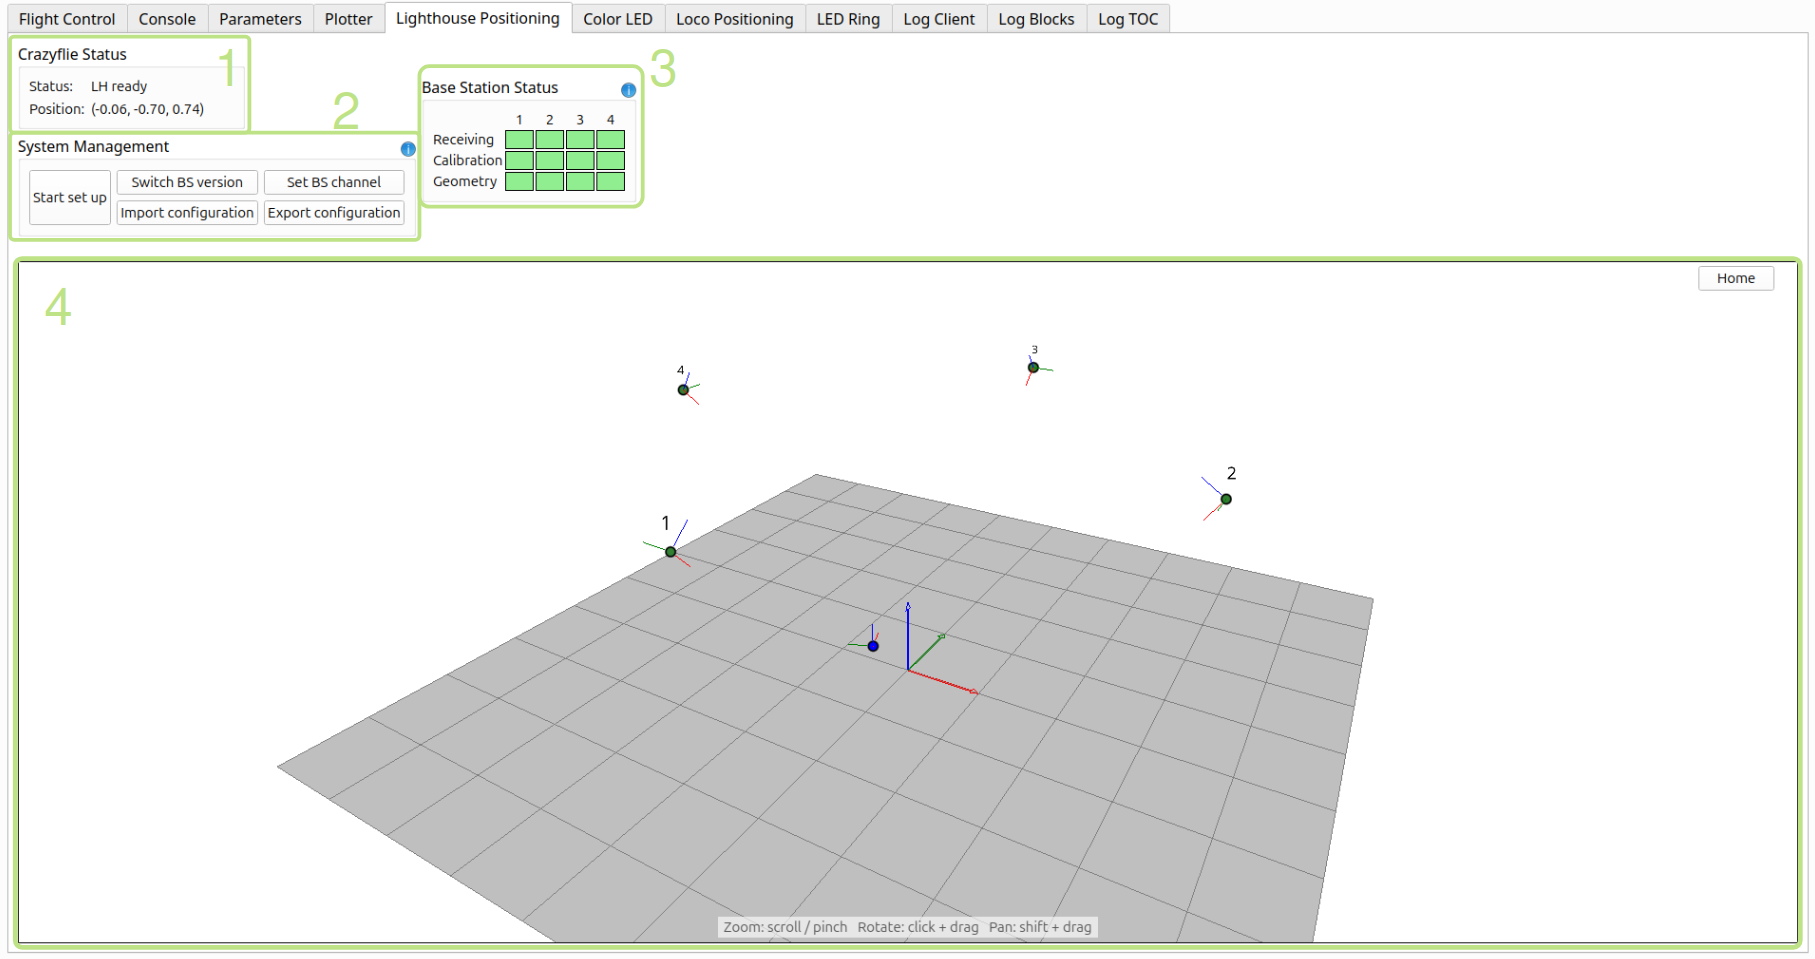
Task: Click the 'Receiving' row label
Action: tap(463, 139)
